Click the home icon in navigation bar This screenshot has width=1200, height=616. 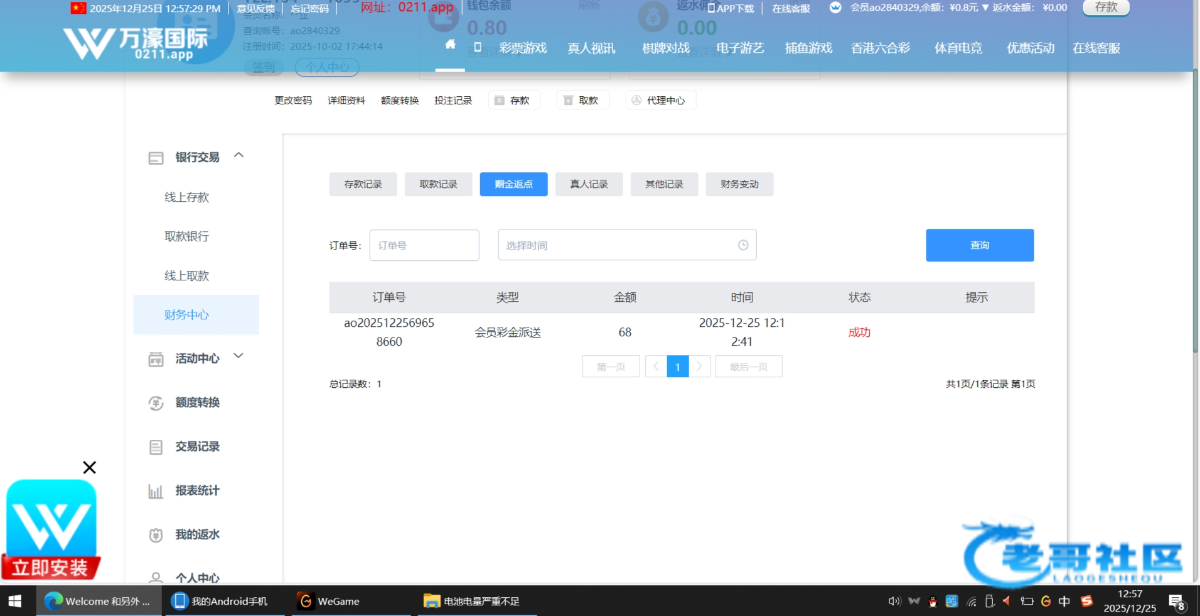tap(450, 46)
